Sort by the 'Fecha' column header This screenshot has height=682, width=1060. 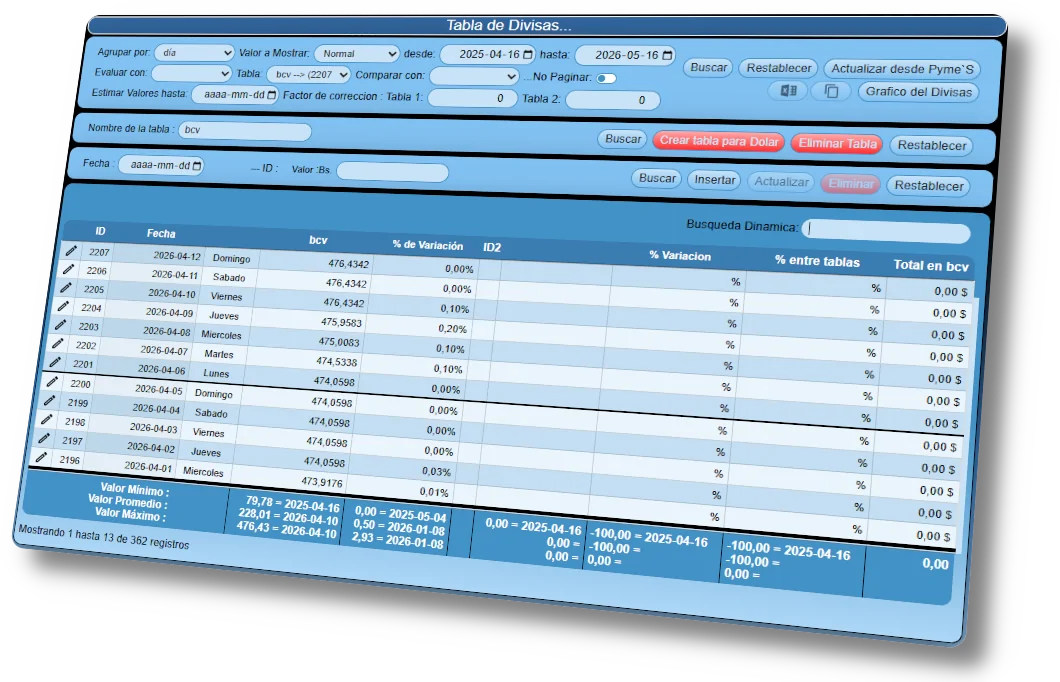[161, 233]
